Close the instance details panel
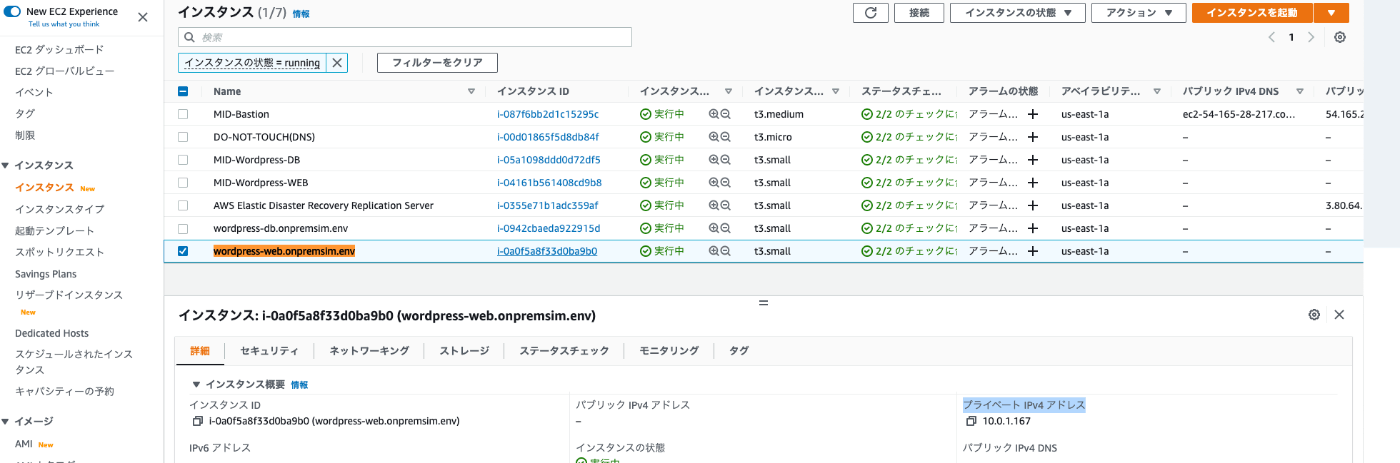This screenshot has width=1400, height=463. [x=1339, y=314]
